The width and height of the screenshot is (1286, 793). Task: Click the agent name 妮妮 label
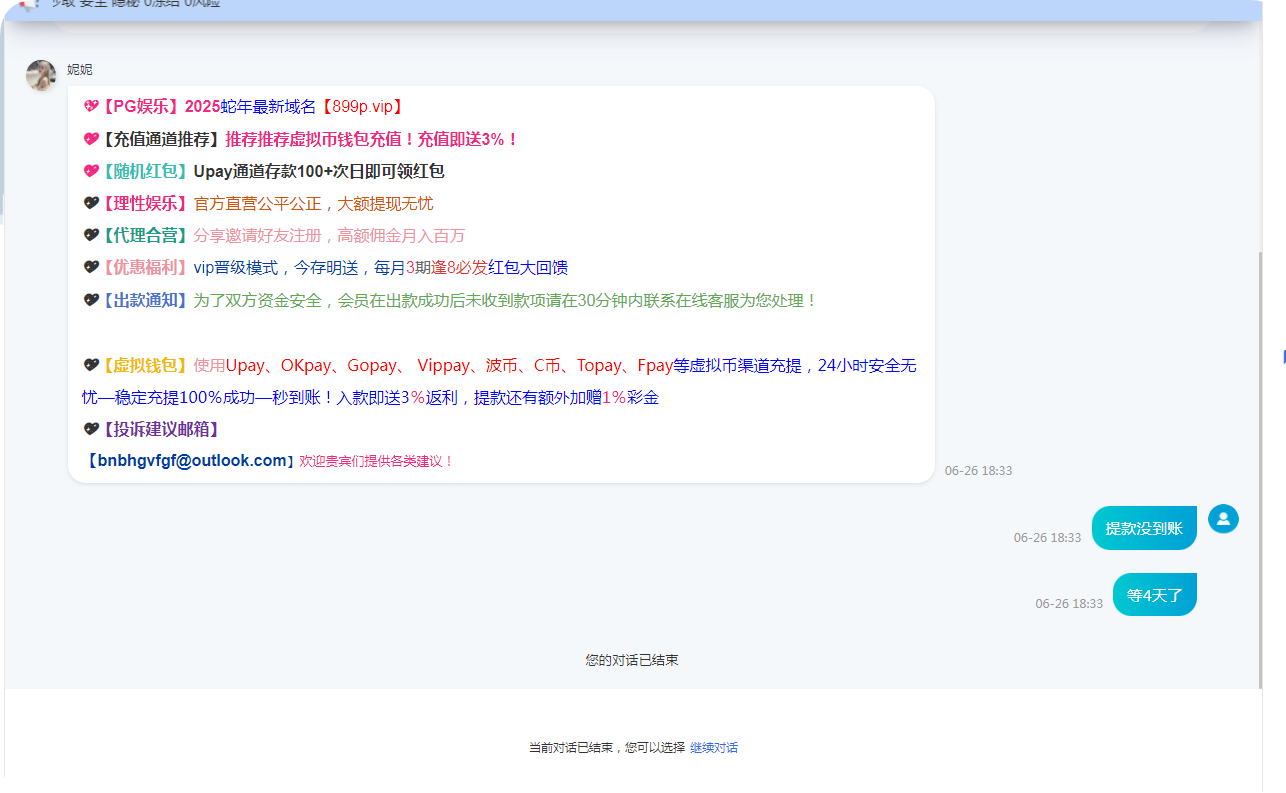[x=80, y=69]
